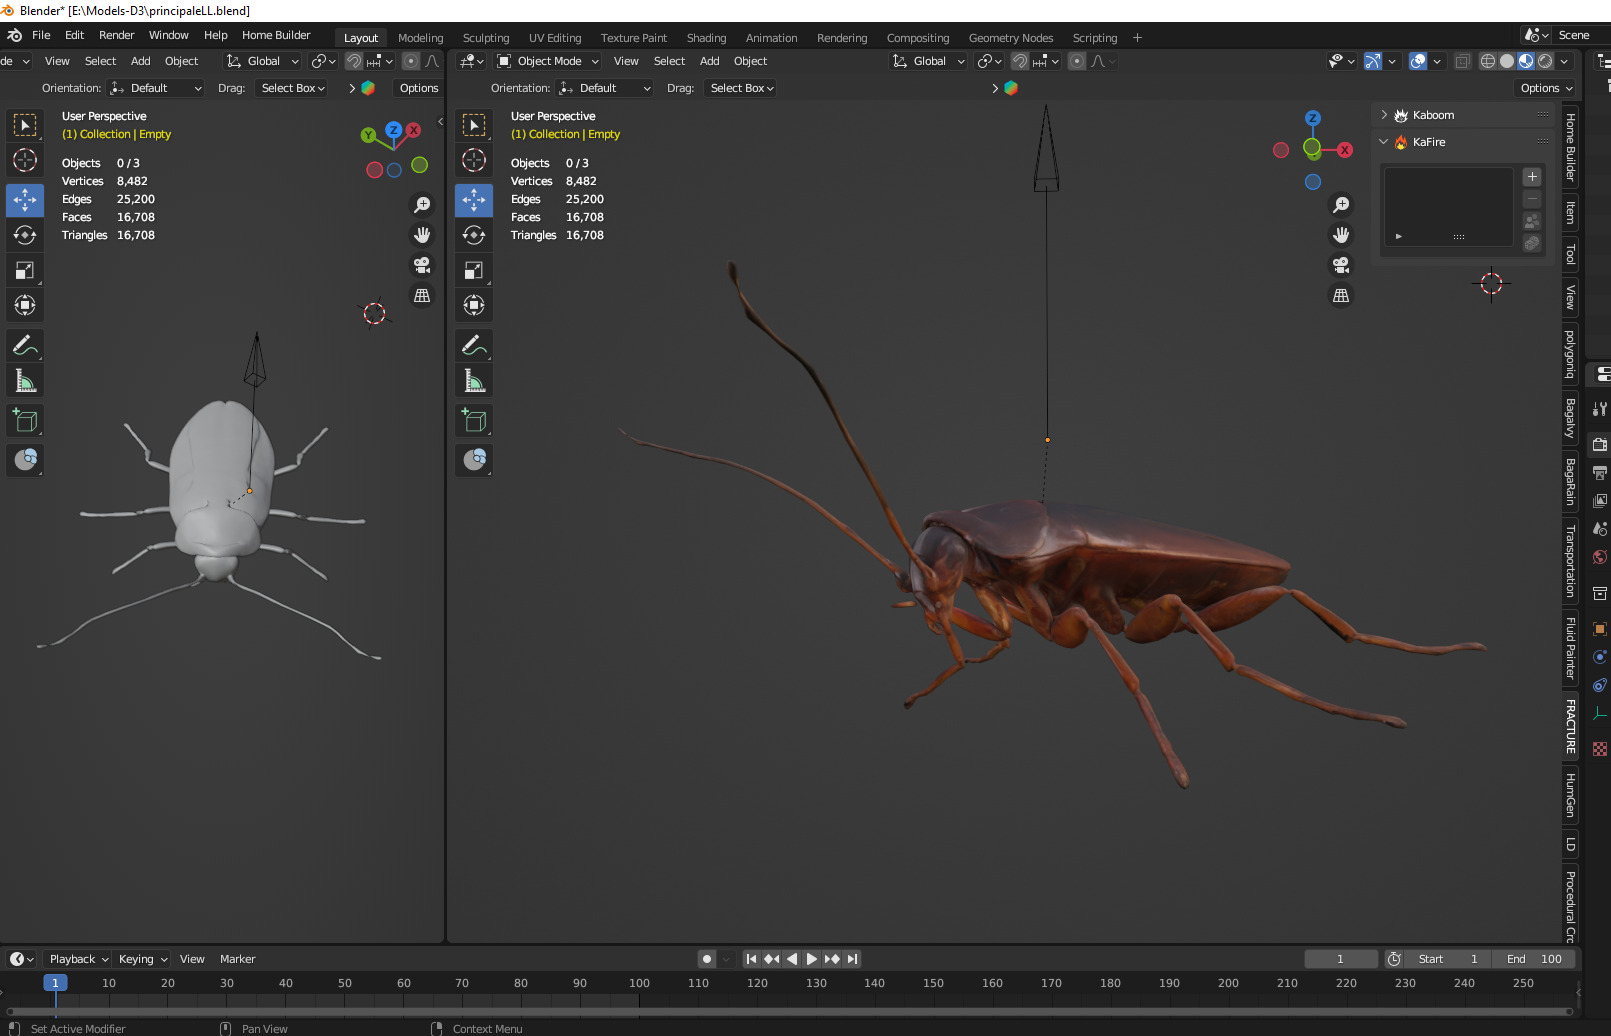1611x1036 pixels.
Task: Open Playback dropdown in timeline
Action: (79, 959)
